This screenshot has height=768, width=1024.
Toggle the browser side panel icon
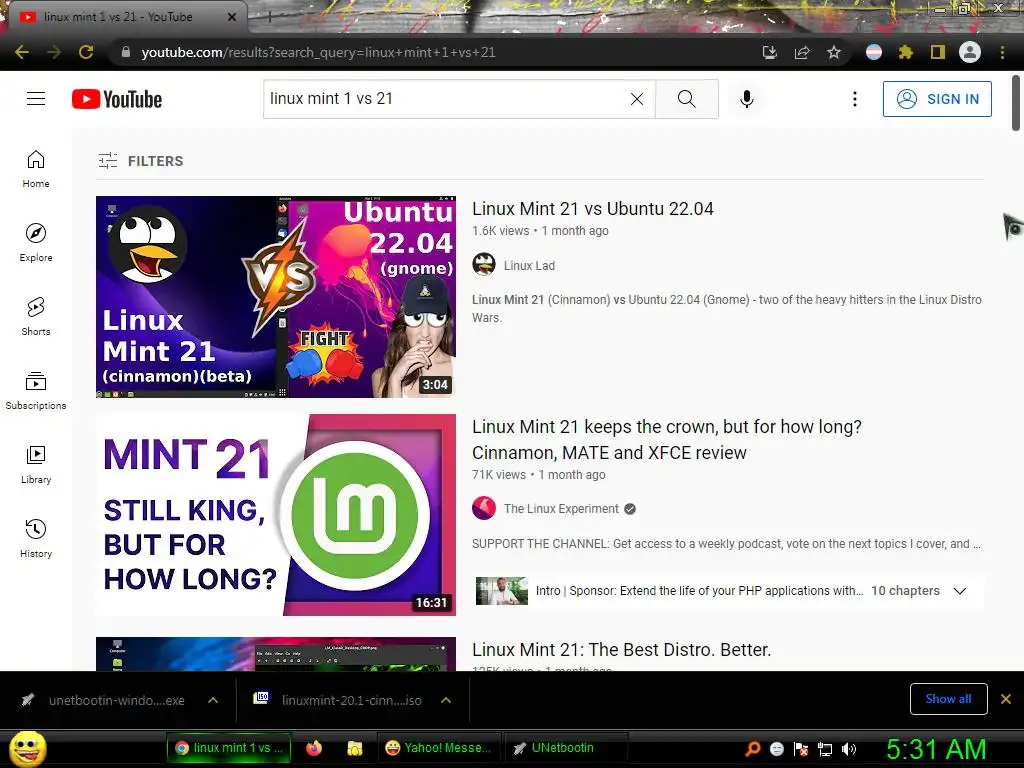938,52
